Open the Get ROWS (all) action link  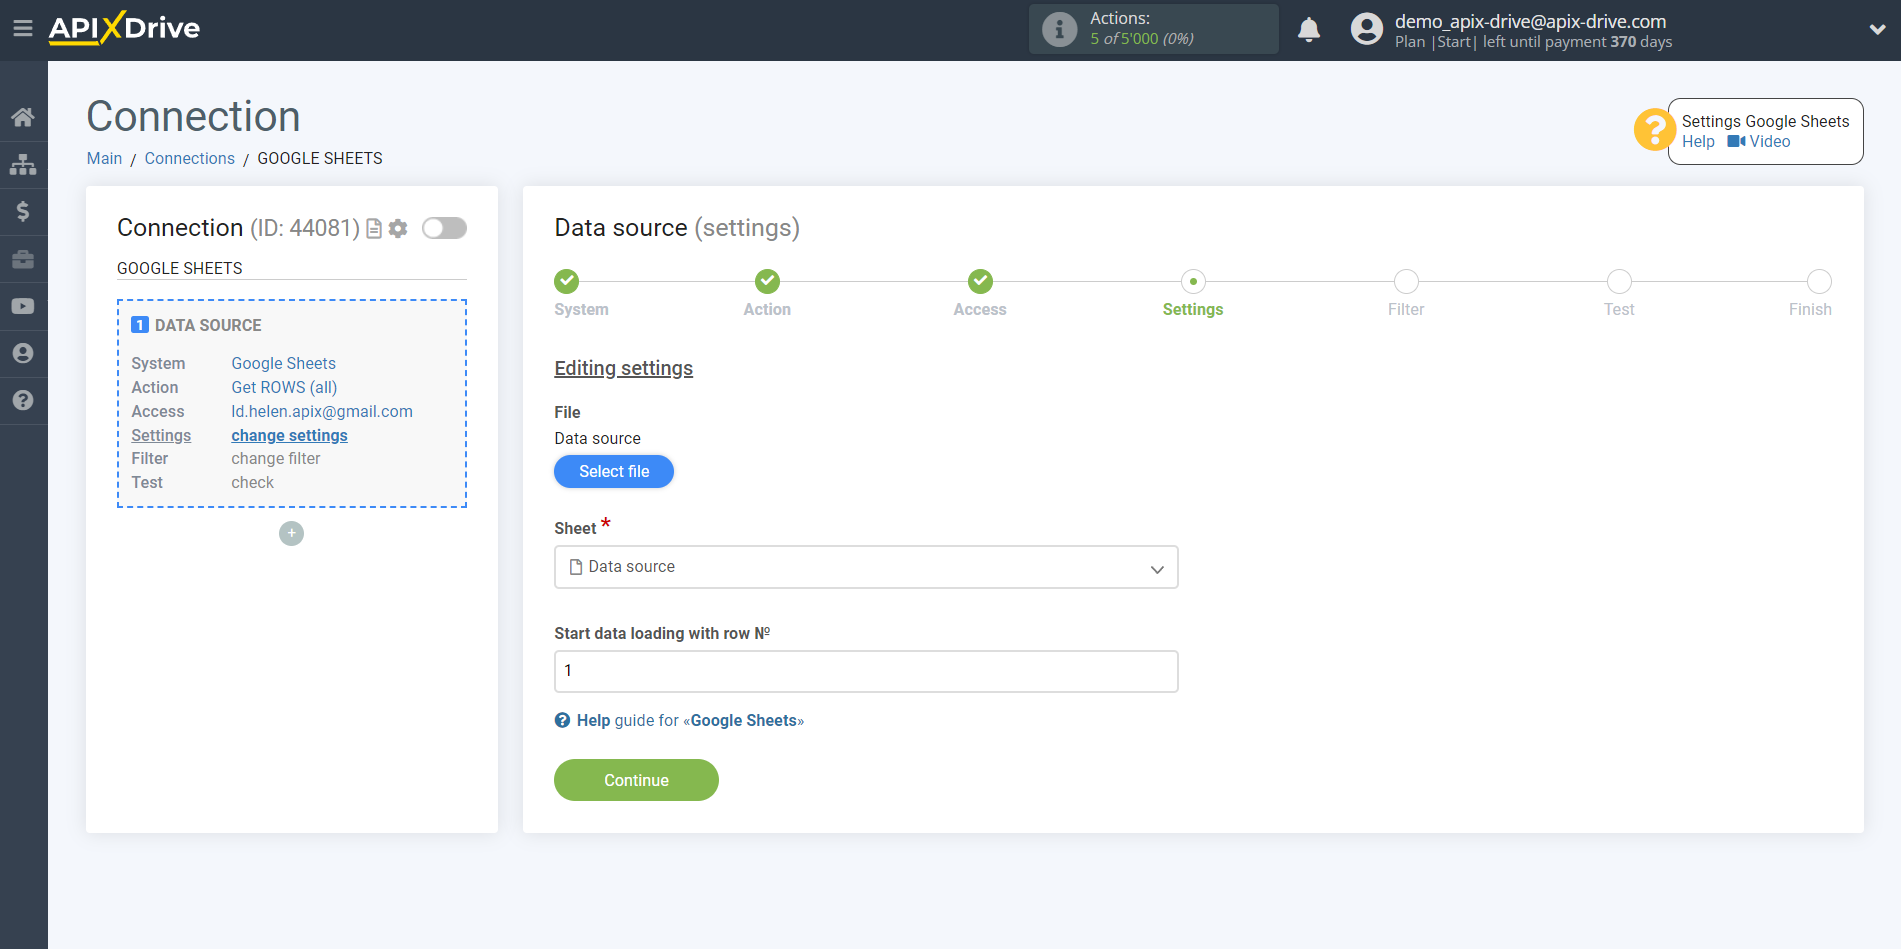tap(284, 387)
